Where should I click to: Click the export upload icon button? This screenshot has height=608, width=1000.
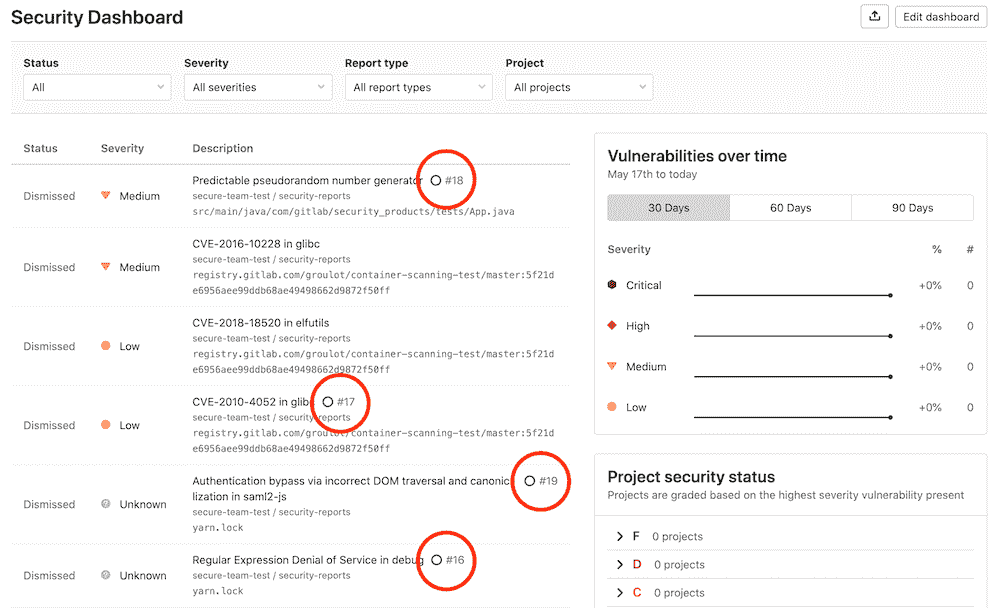[875, 17]
